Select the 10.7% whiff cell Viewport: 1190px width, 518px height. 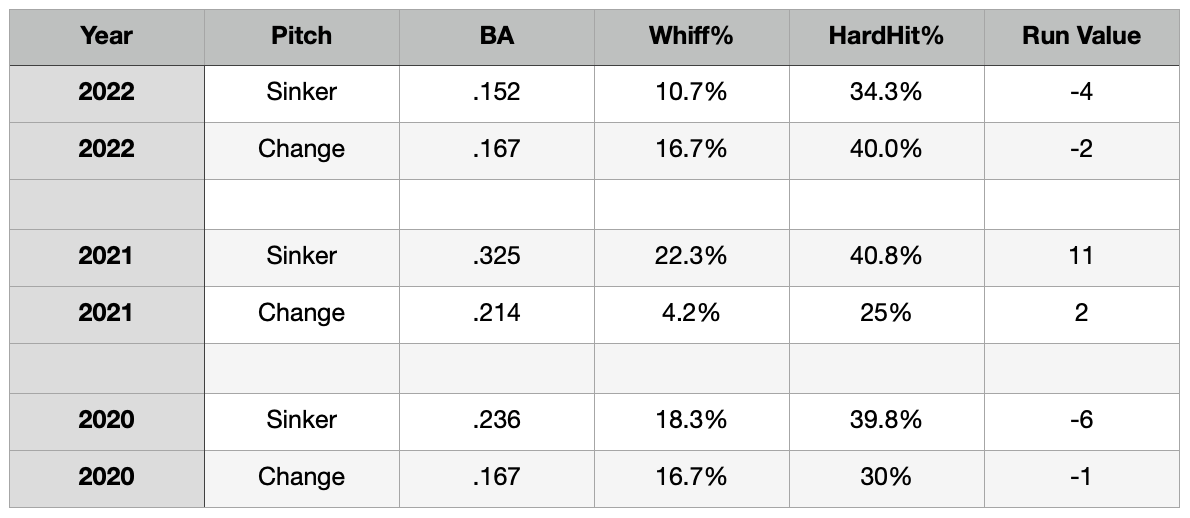(x=691, y=93)
